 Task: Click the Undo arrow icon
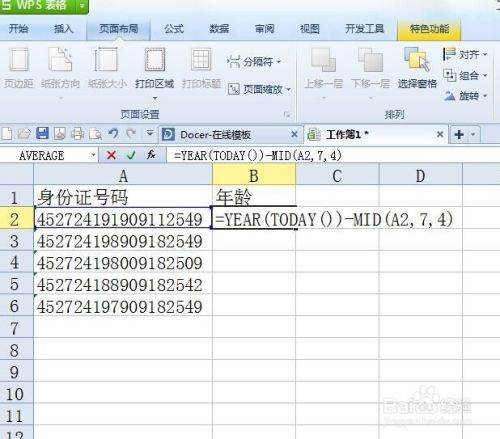[113, 134]
